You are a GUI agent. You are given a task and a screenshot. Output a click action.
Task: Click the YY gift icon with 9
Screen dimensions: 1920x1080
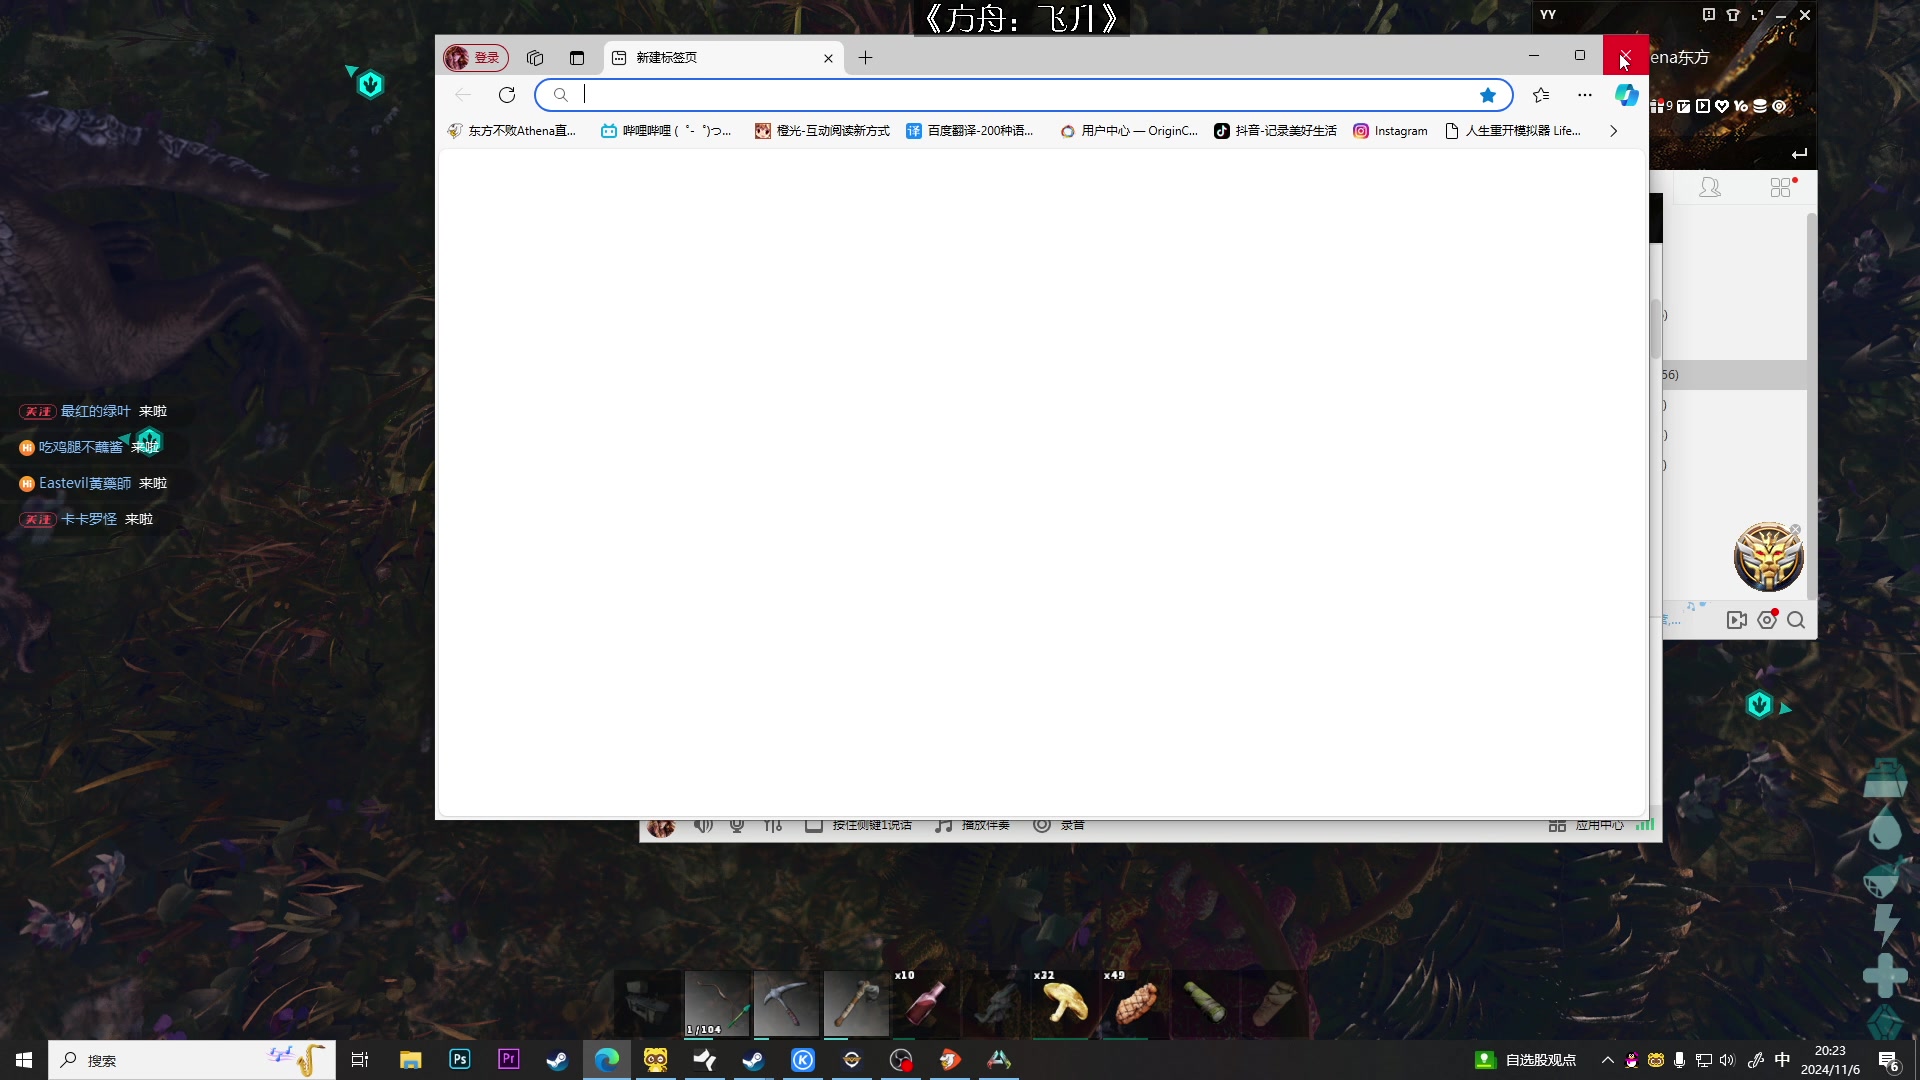click(1661, 106)
